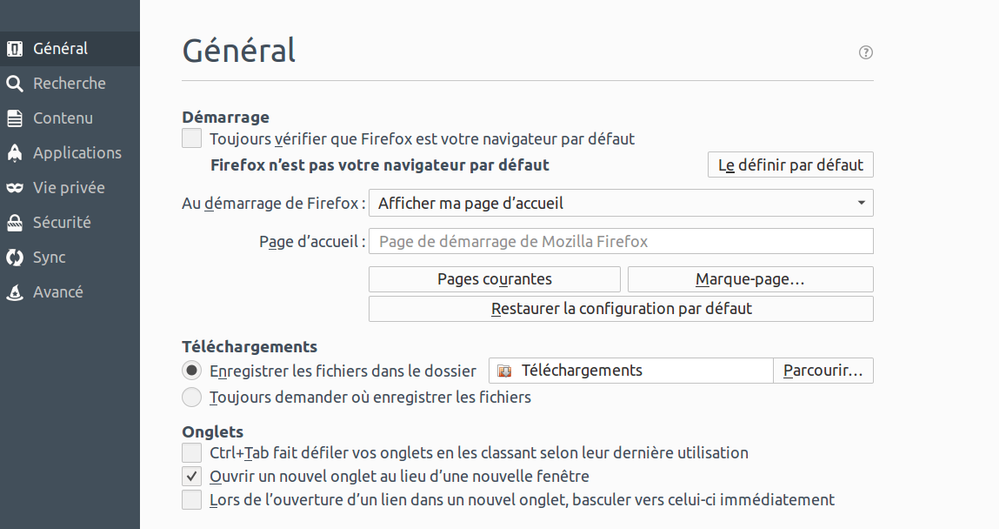999x529 pixels.
Task: Click the Sync arrows icon
Action: point(15,258)
